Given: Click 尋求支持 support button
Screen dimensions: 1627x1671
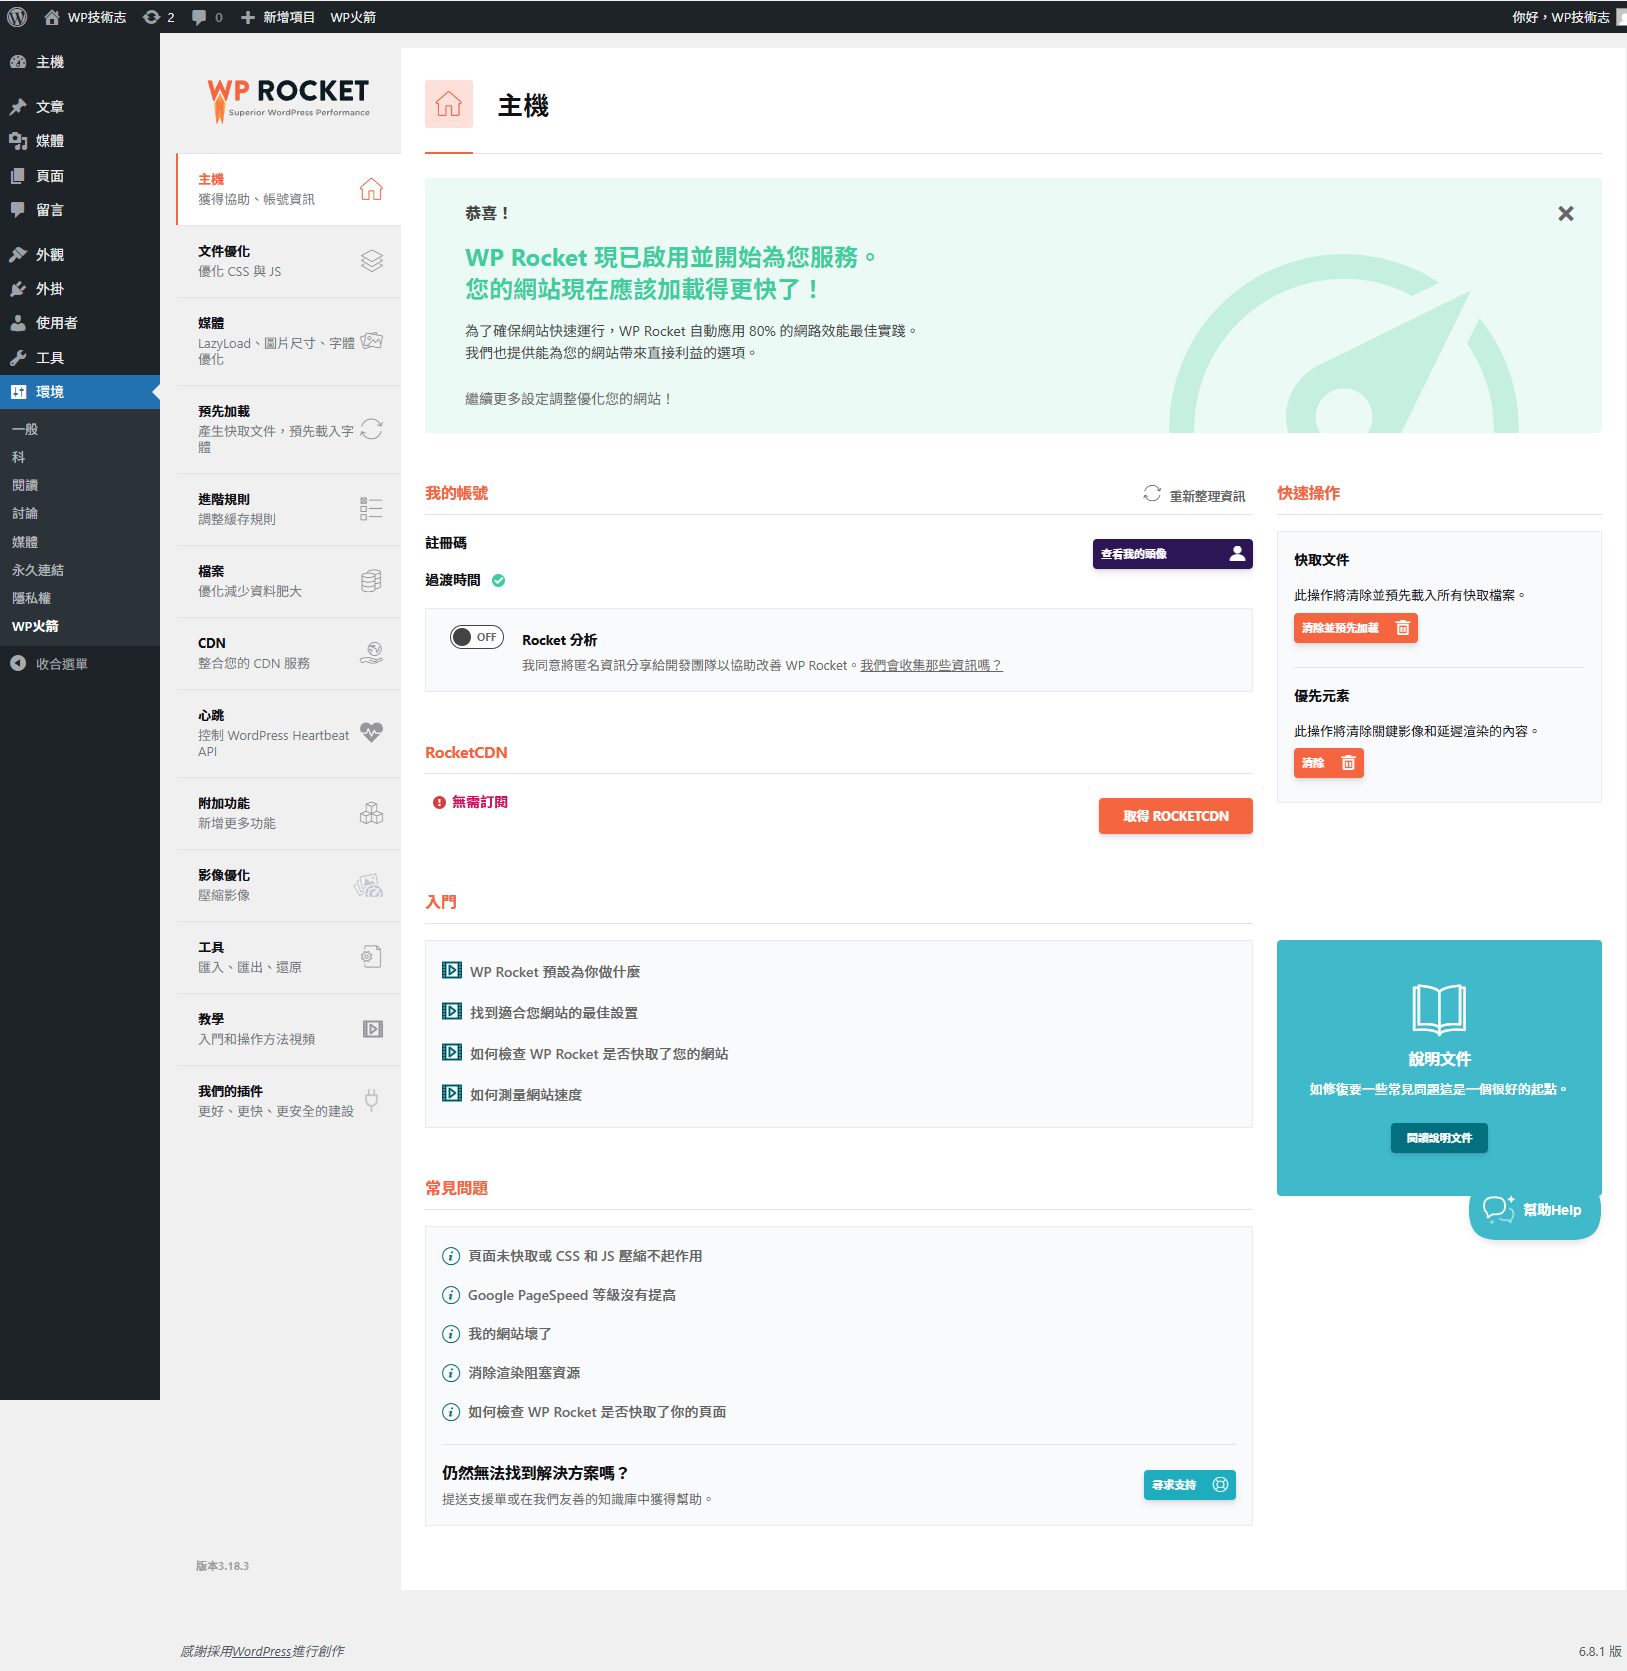Looking at the screenshot, I should pyautogui.click(x=1189, y=1485).
